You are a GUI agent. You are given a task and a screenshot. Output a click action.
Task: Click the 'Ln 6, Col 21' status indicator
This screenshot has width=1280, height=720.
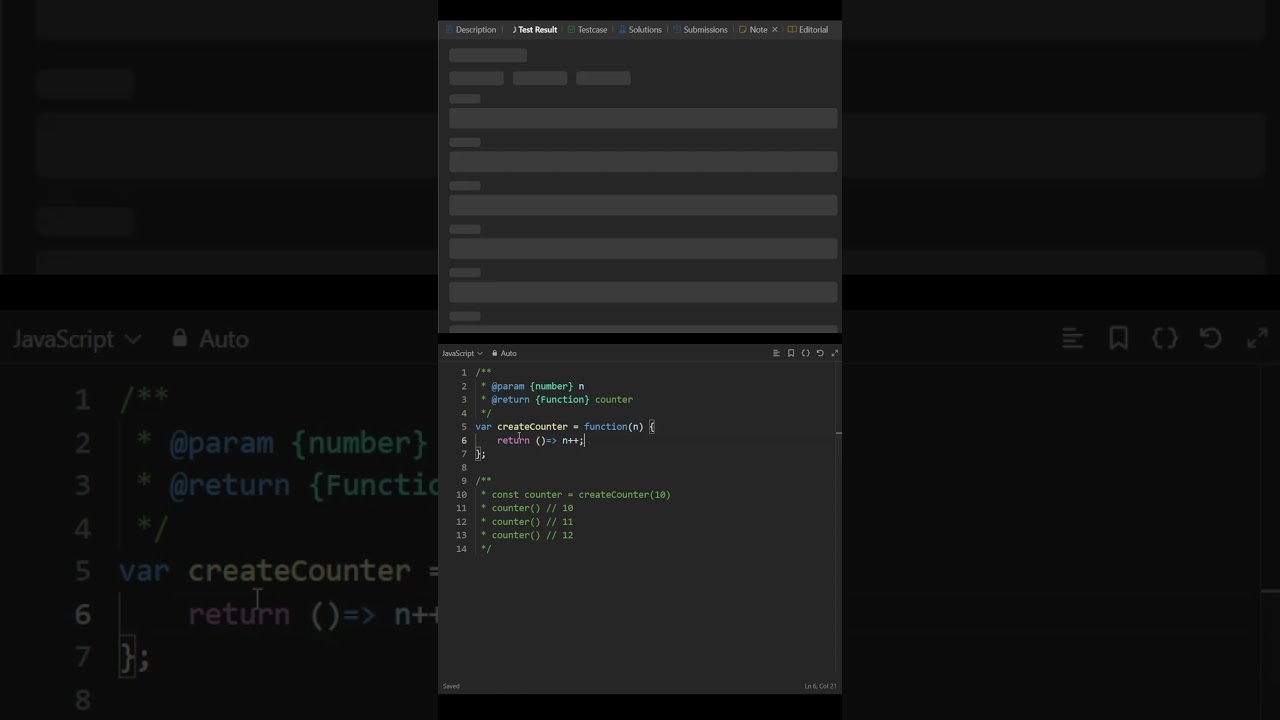[x=821, y=686]
